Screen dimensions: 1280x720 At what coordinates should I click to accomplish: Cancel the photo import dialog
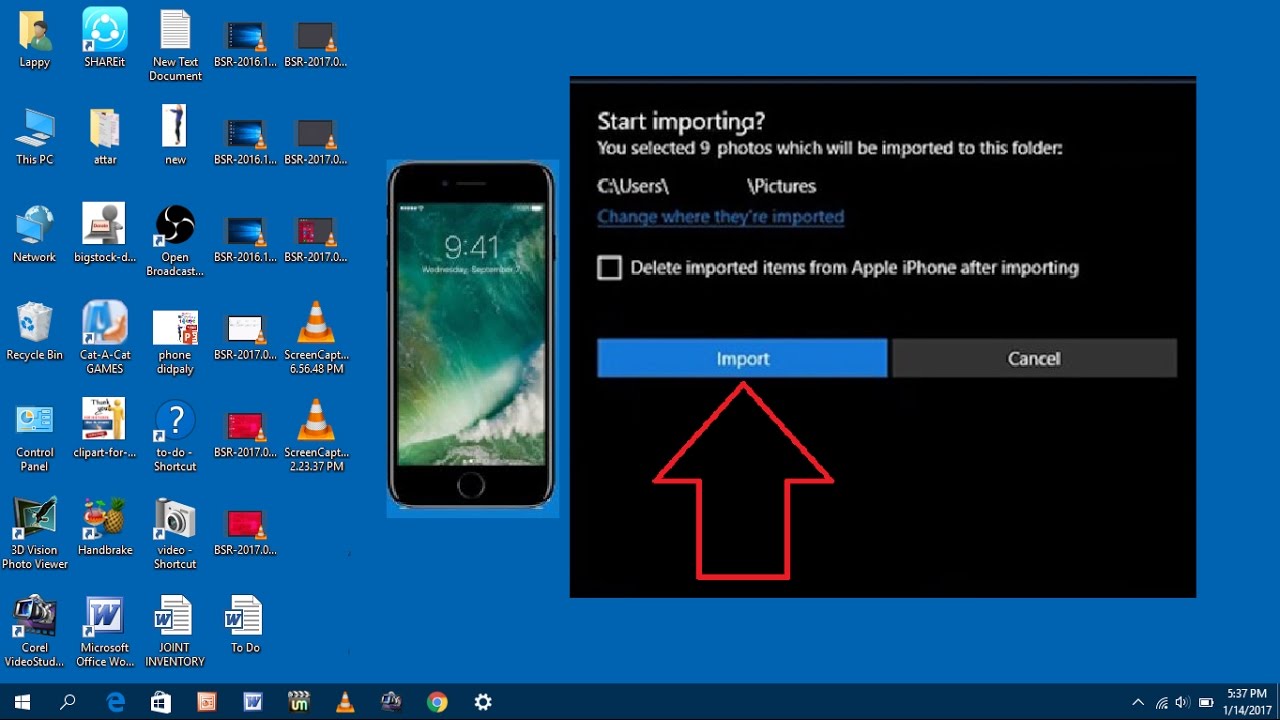point(1034,358)
